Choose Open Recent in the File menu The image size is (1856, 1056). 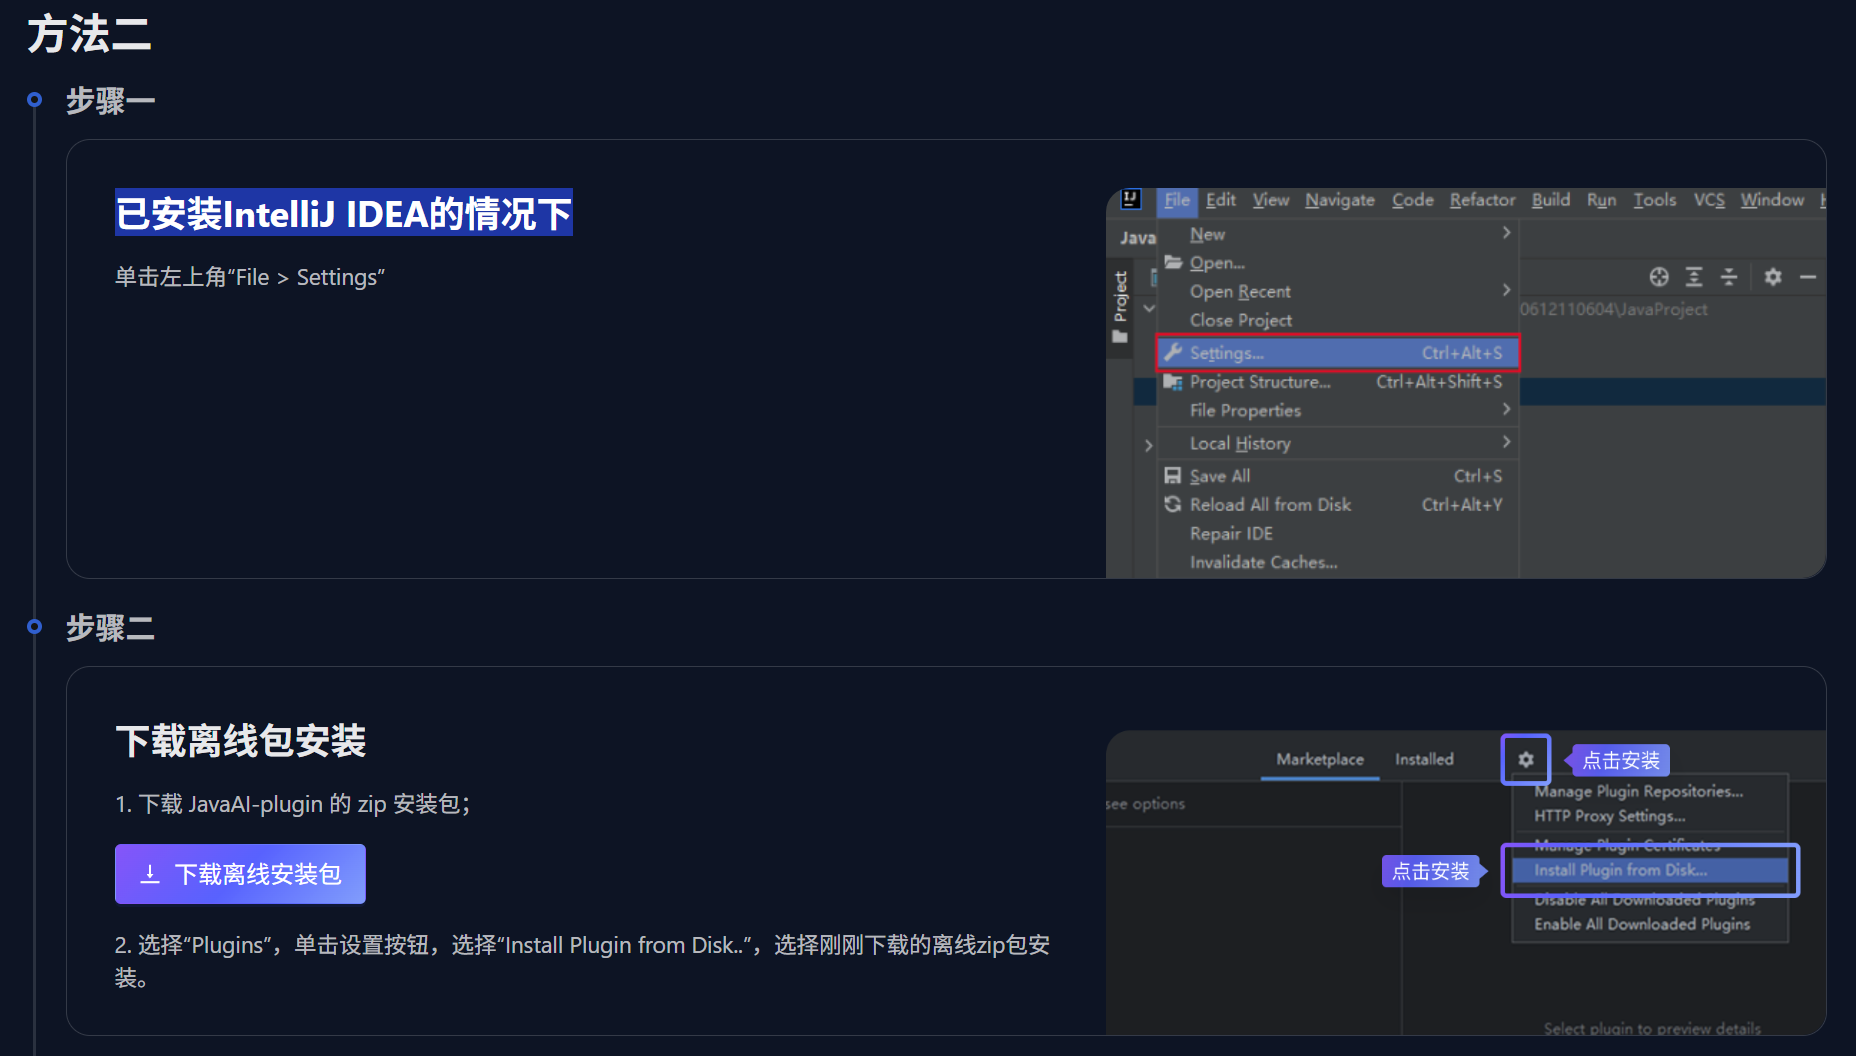pyautogui.click(x=1338, y=291)
